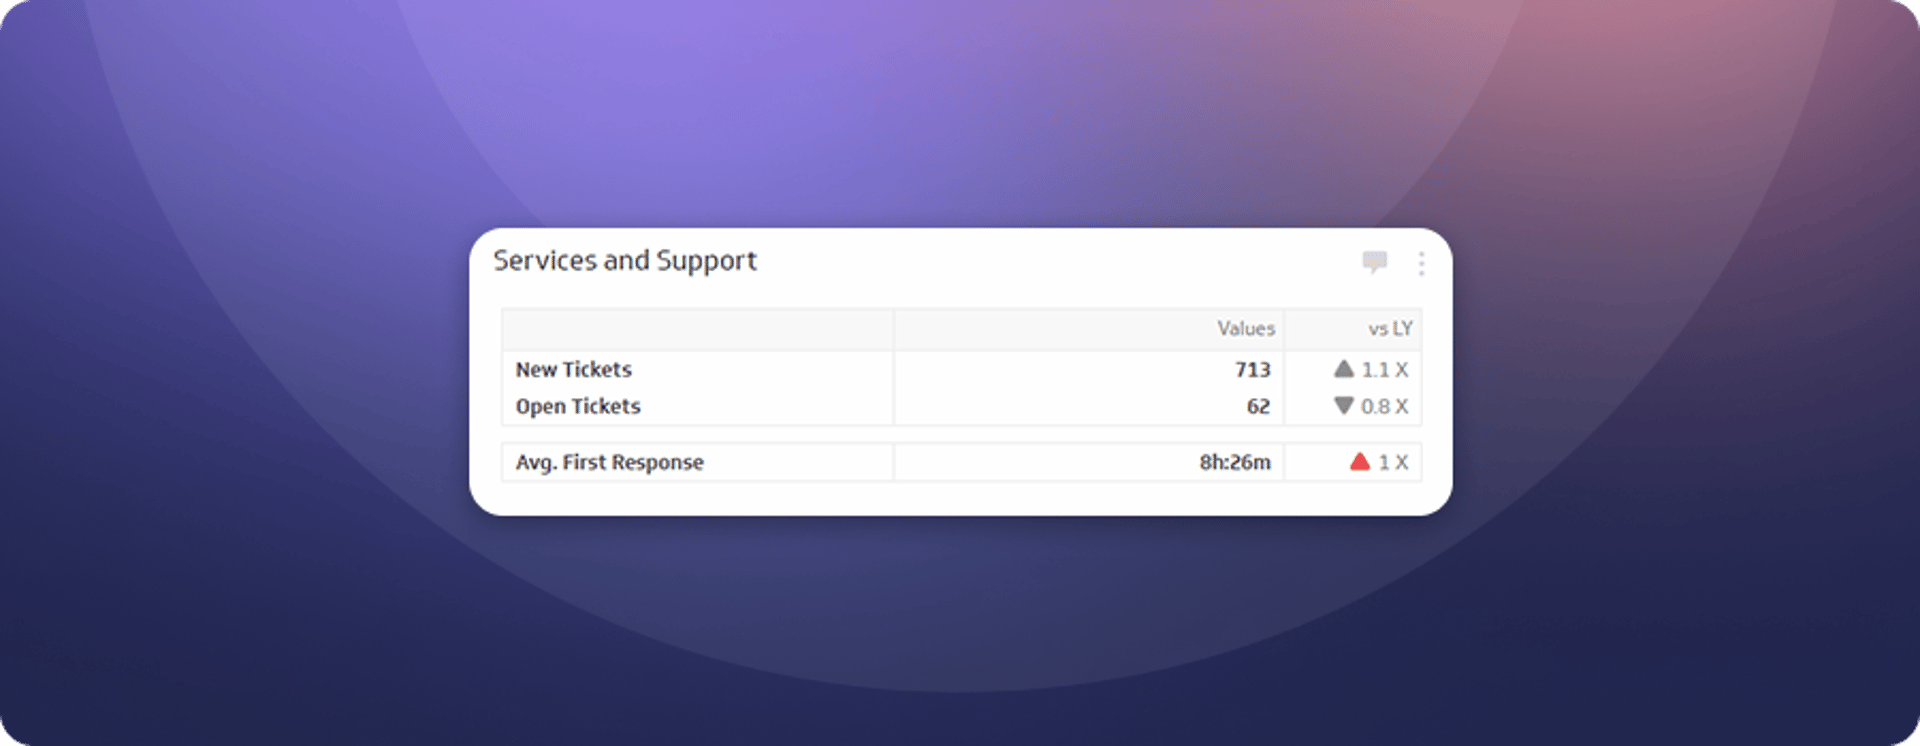1920x746 pixels.
Task: Click the gray up triangle for New Tickets
Action: click(1344, 369)
